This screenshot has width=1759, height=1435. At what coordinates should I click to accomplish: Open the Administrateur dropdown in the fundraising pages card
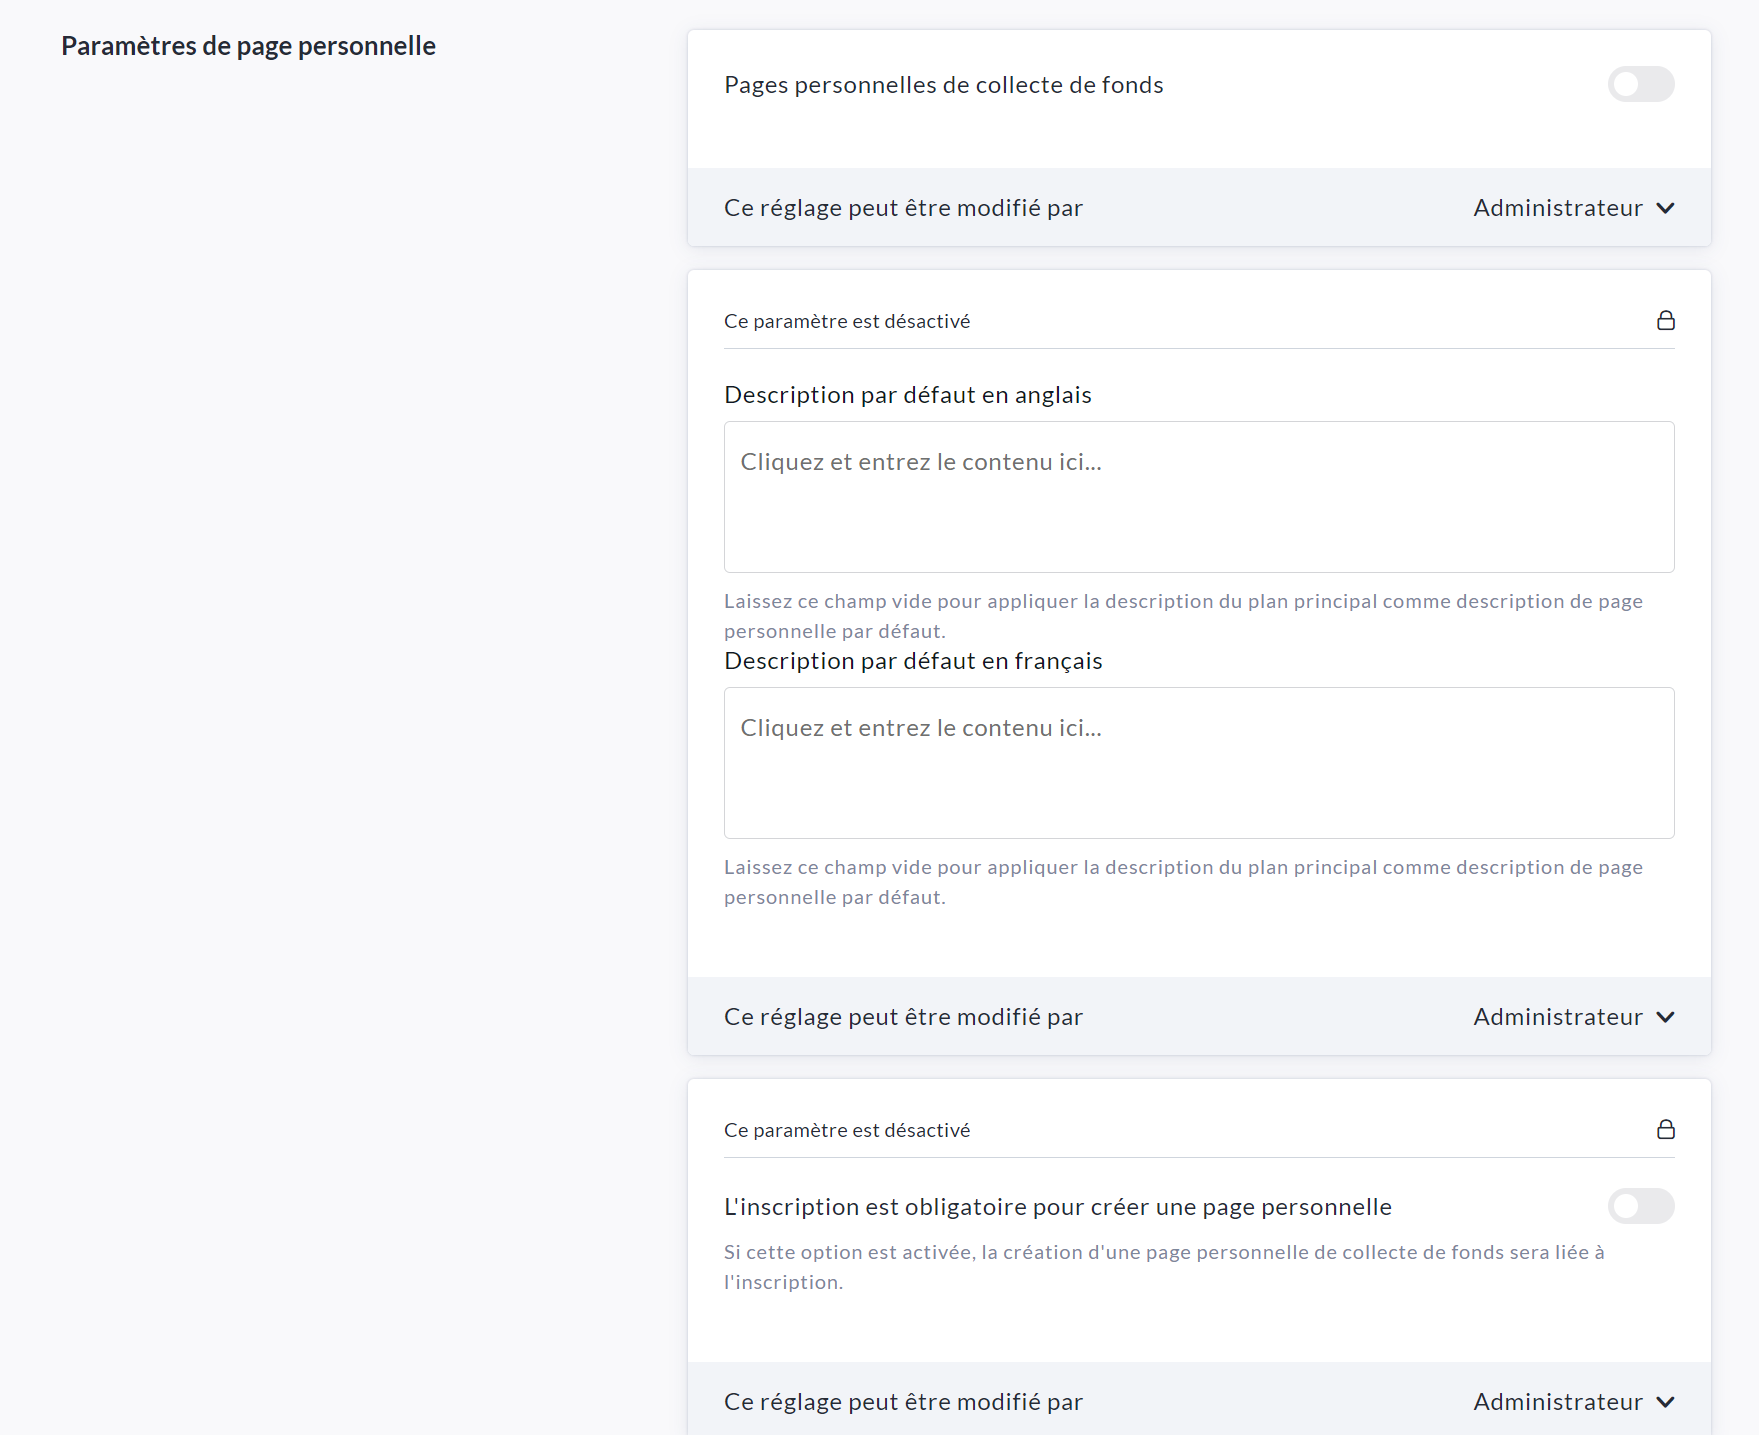pos(1557,208)
